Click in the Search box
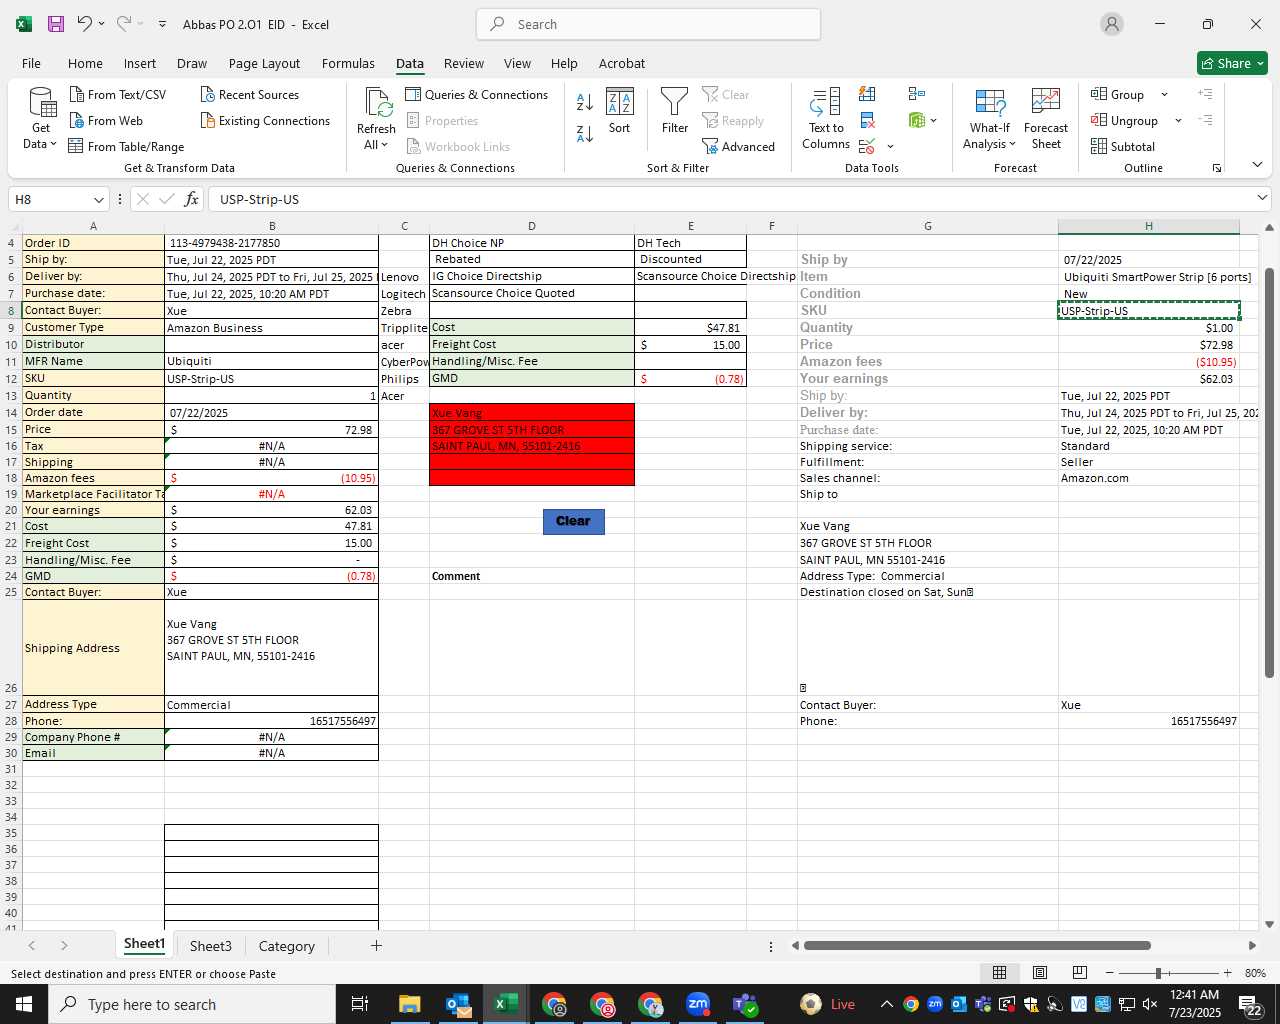 648,24
